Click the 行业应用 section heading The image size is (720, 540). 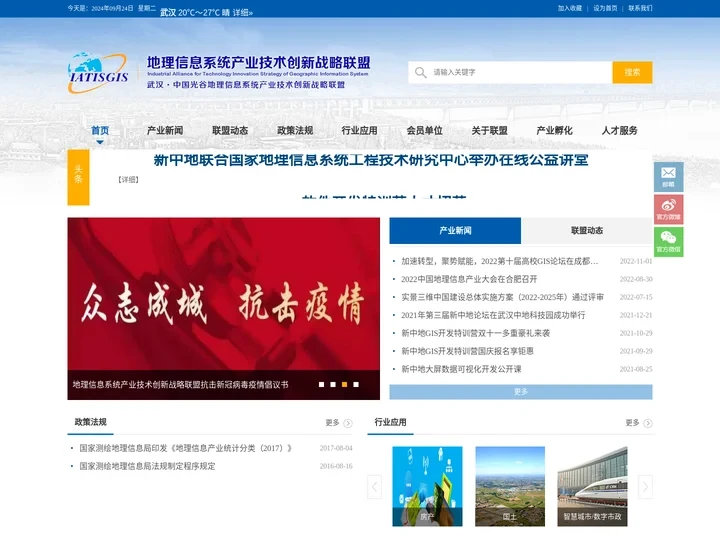pyautogui.click(x=390, y=422)
